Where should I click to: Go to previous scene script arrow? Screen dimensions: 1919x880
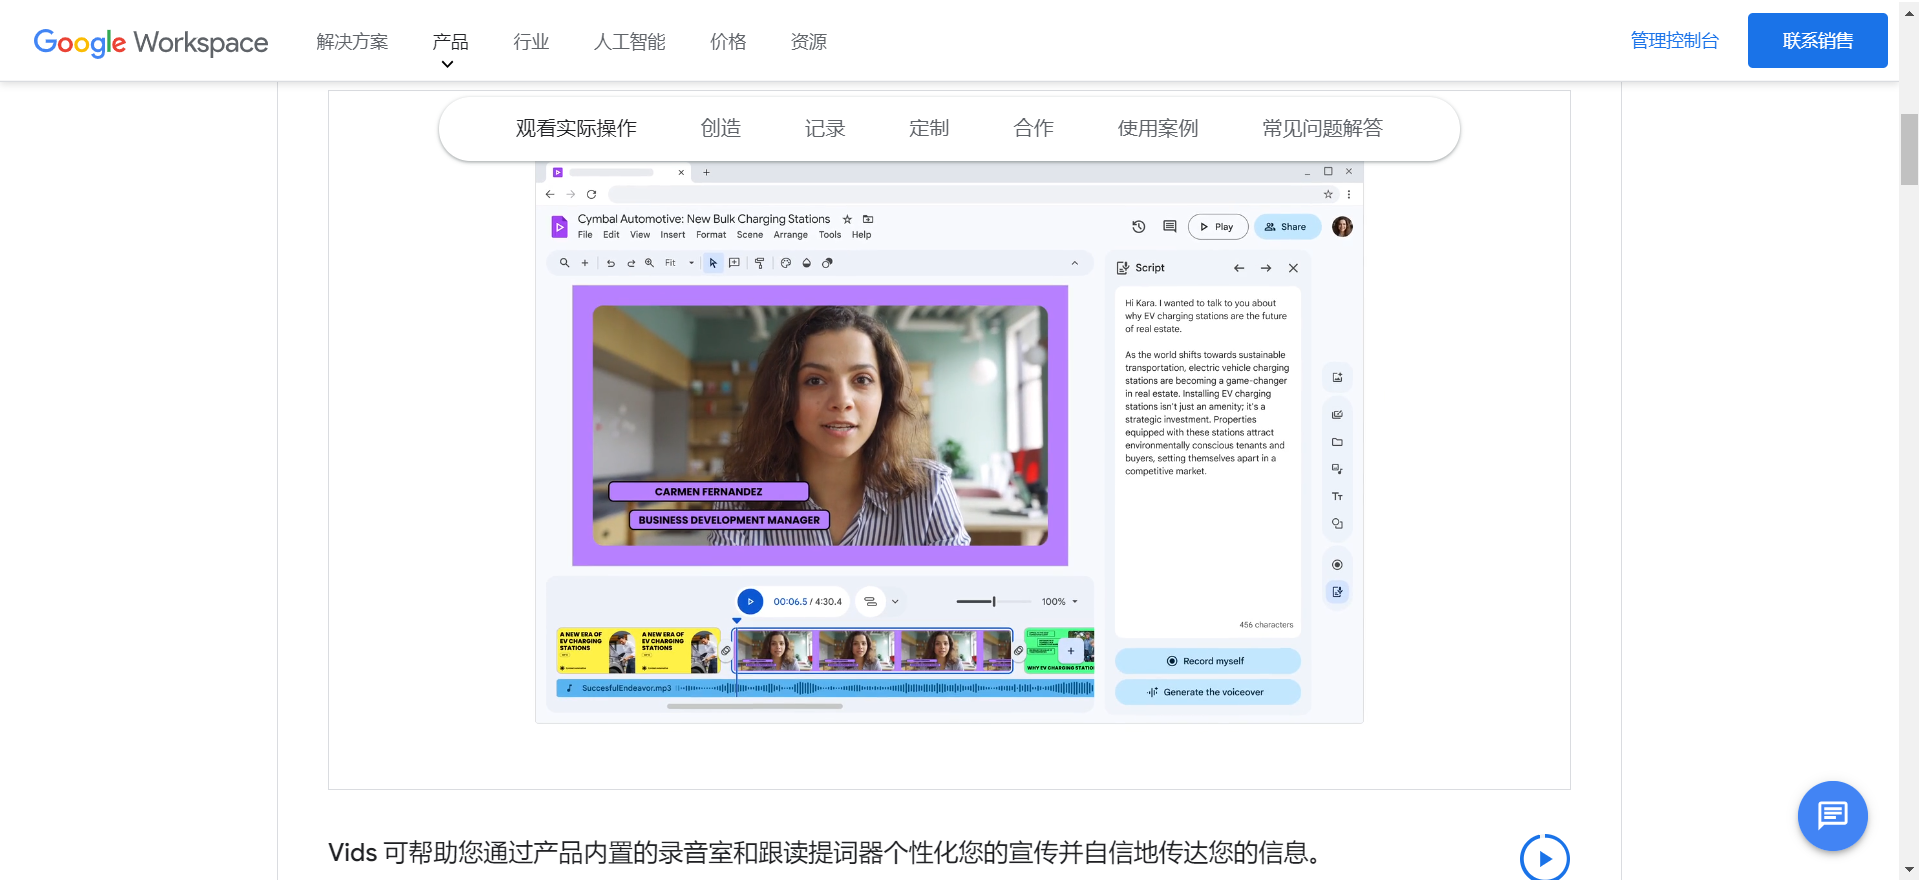click(x=1239, y=268)
